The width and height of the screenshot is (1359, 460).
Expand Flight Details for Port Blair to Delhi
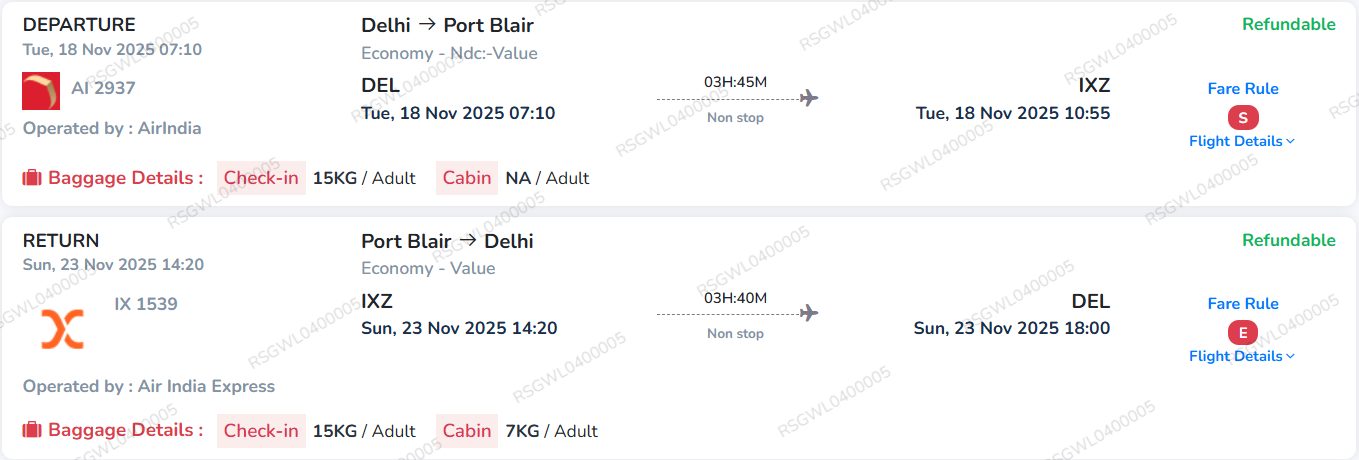(x=1241, y=356)
